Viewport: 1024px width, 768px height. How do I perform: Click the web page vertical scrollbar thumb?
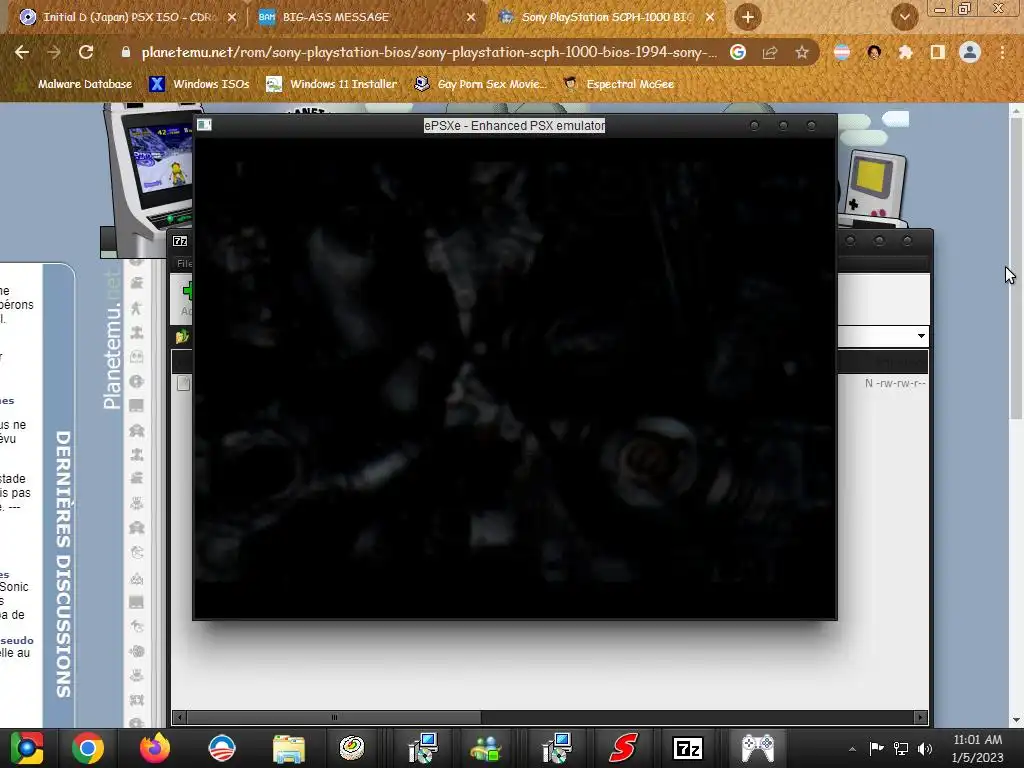[1016, 269]
